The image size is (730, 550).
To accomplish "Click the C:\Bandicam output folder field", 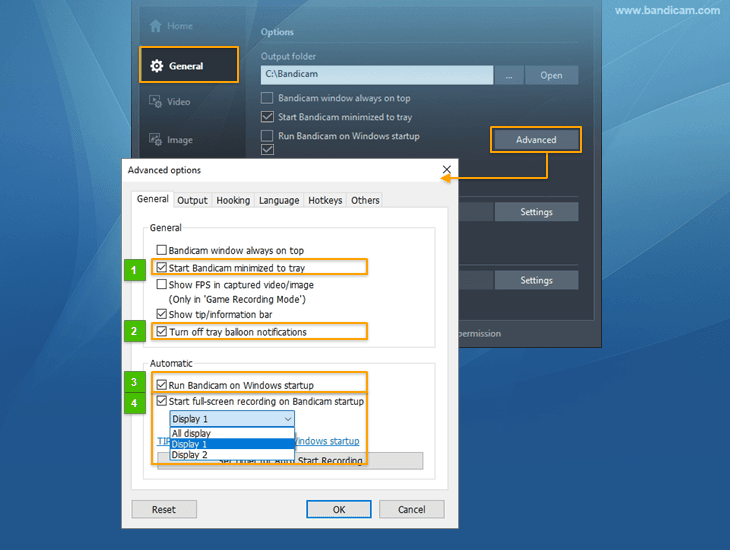I will pos(377,75).
